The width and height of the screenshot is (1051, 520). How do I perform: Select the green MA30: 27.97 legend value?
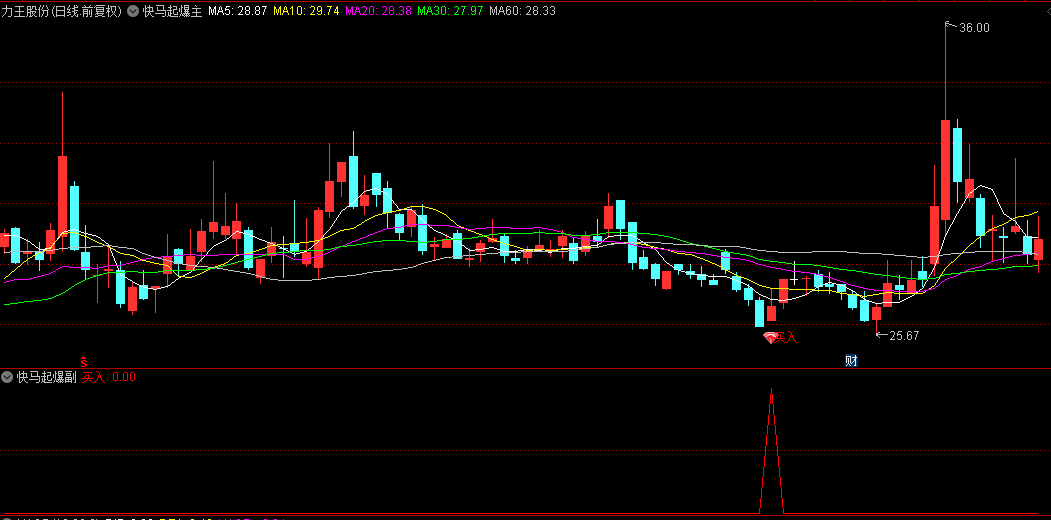coord(450,11)
